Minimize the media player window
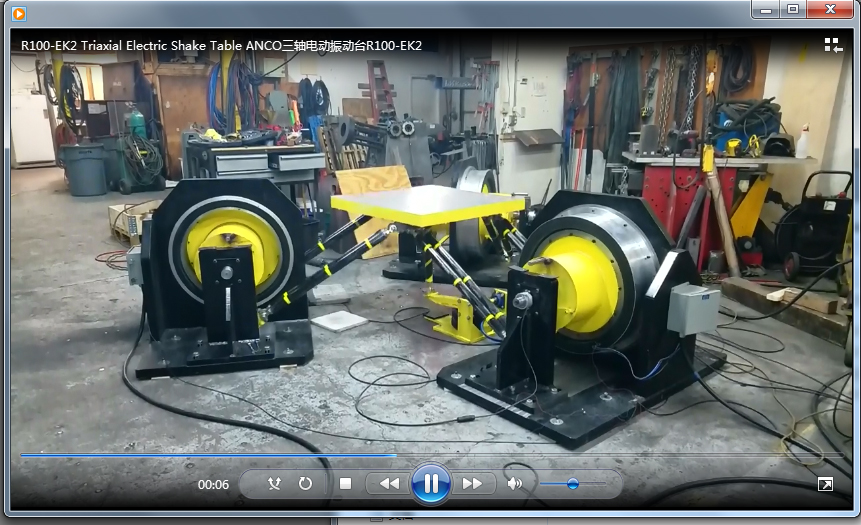Image resolution: width=861 pixels, height=525 pixels. (x=766, y=9)
